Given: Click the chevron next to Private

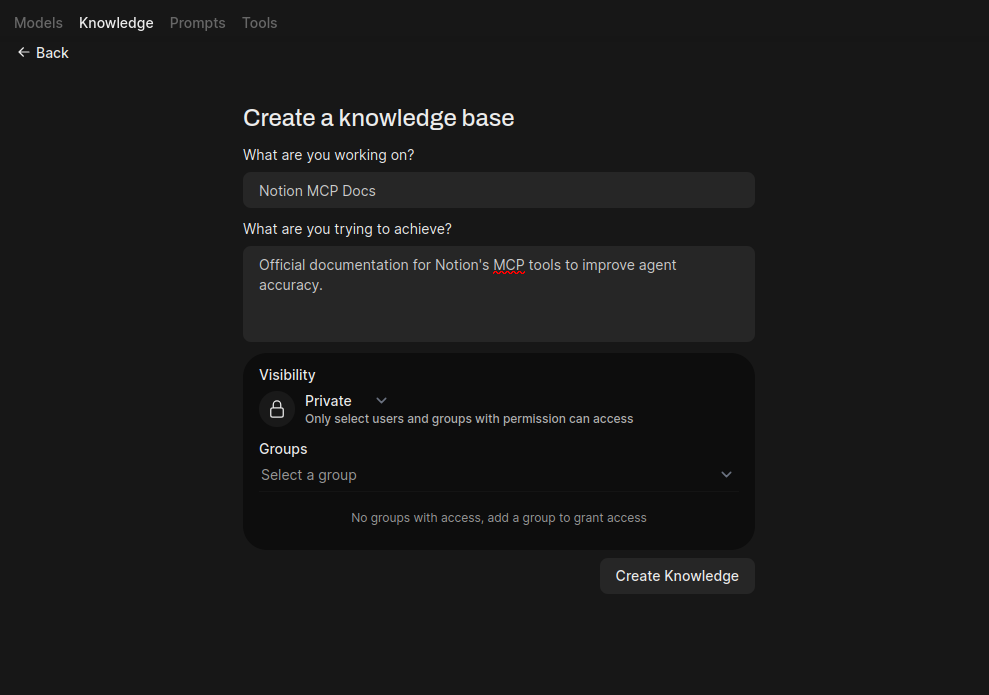Looking at the screenshot, I should coord(381,400).
